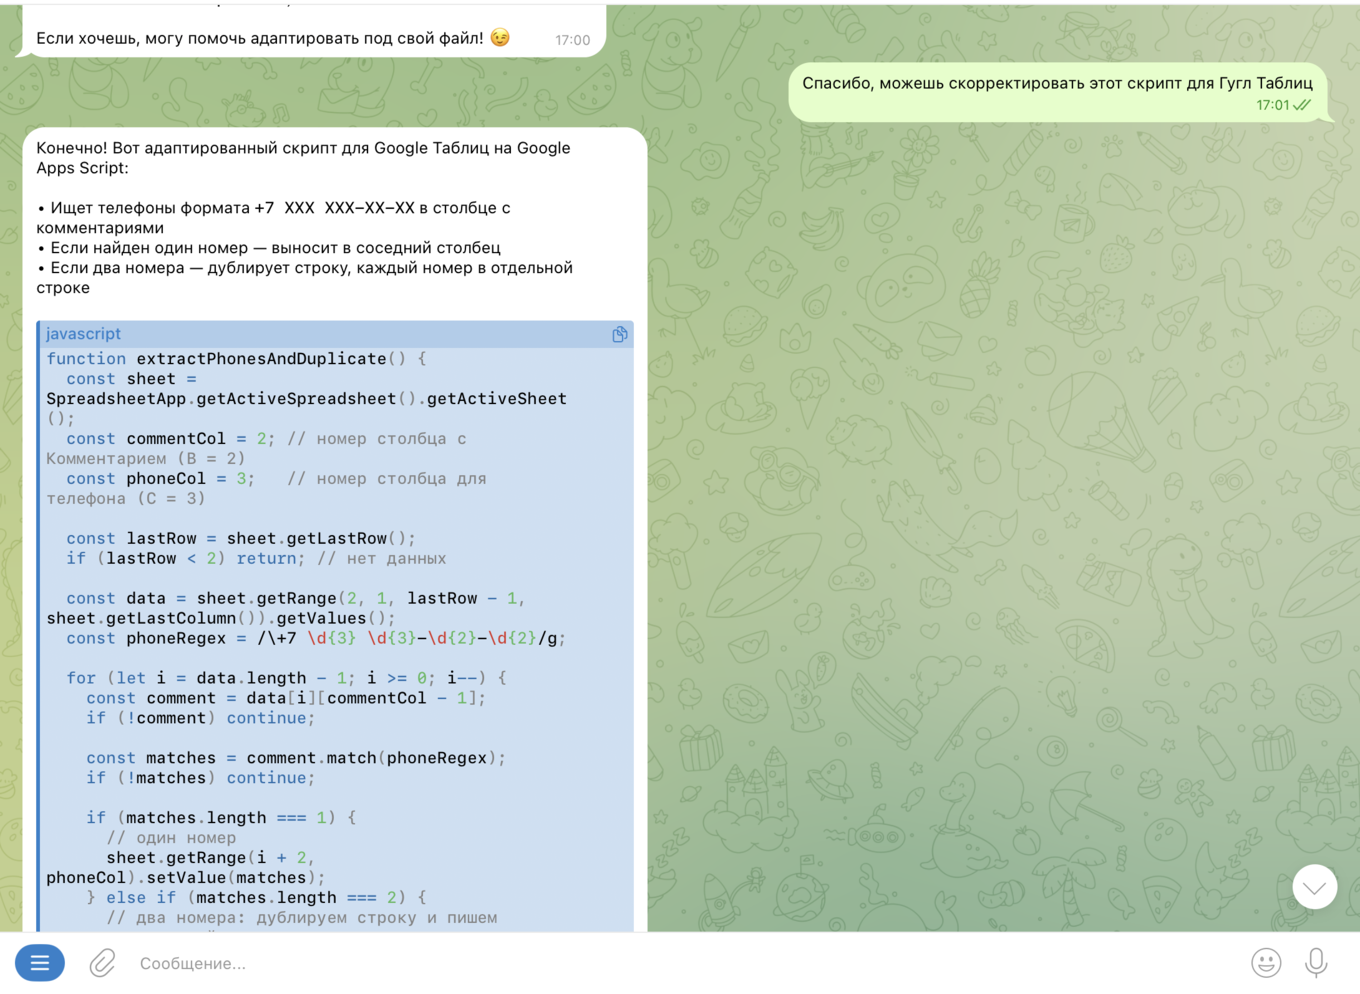1360x994 pixels.
Task: Click the javascript code block header label
Action: [83, 334]
